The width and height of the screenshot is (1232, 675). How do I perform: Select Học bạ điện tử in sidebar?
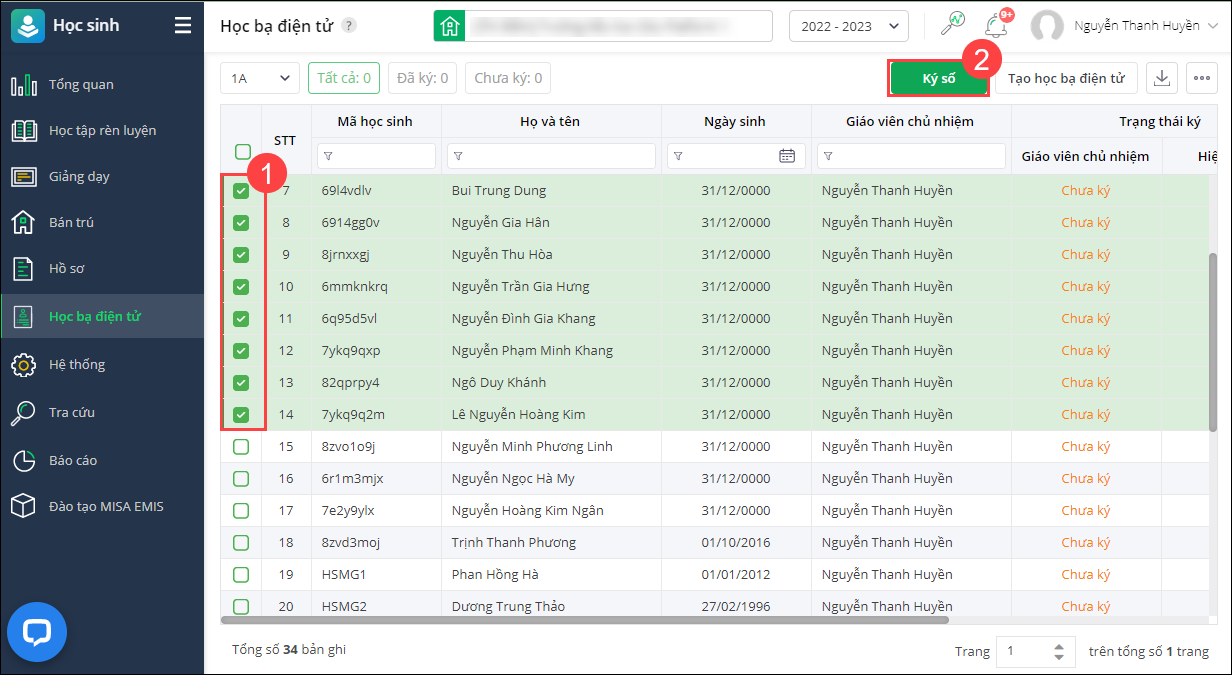(x=102, y=317)
